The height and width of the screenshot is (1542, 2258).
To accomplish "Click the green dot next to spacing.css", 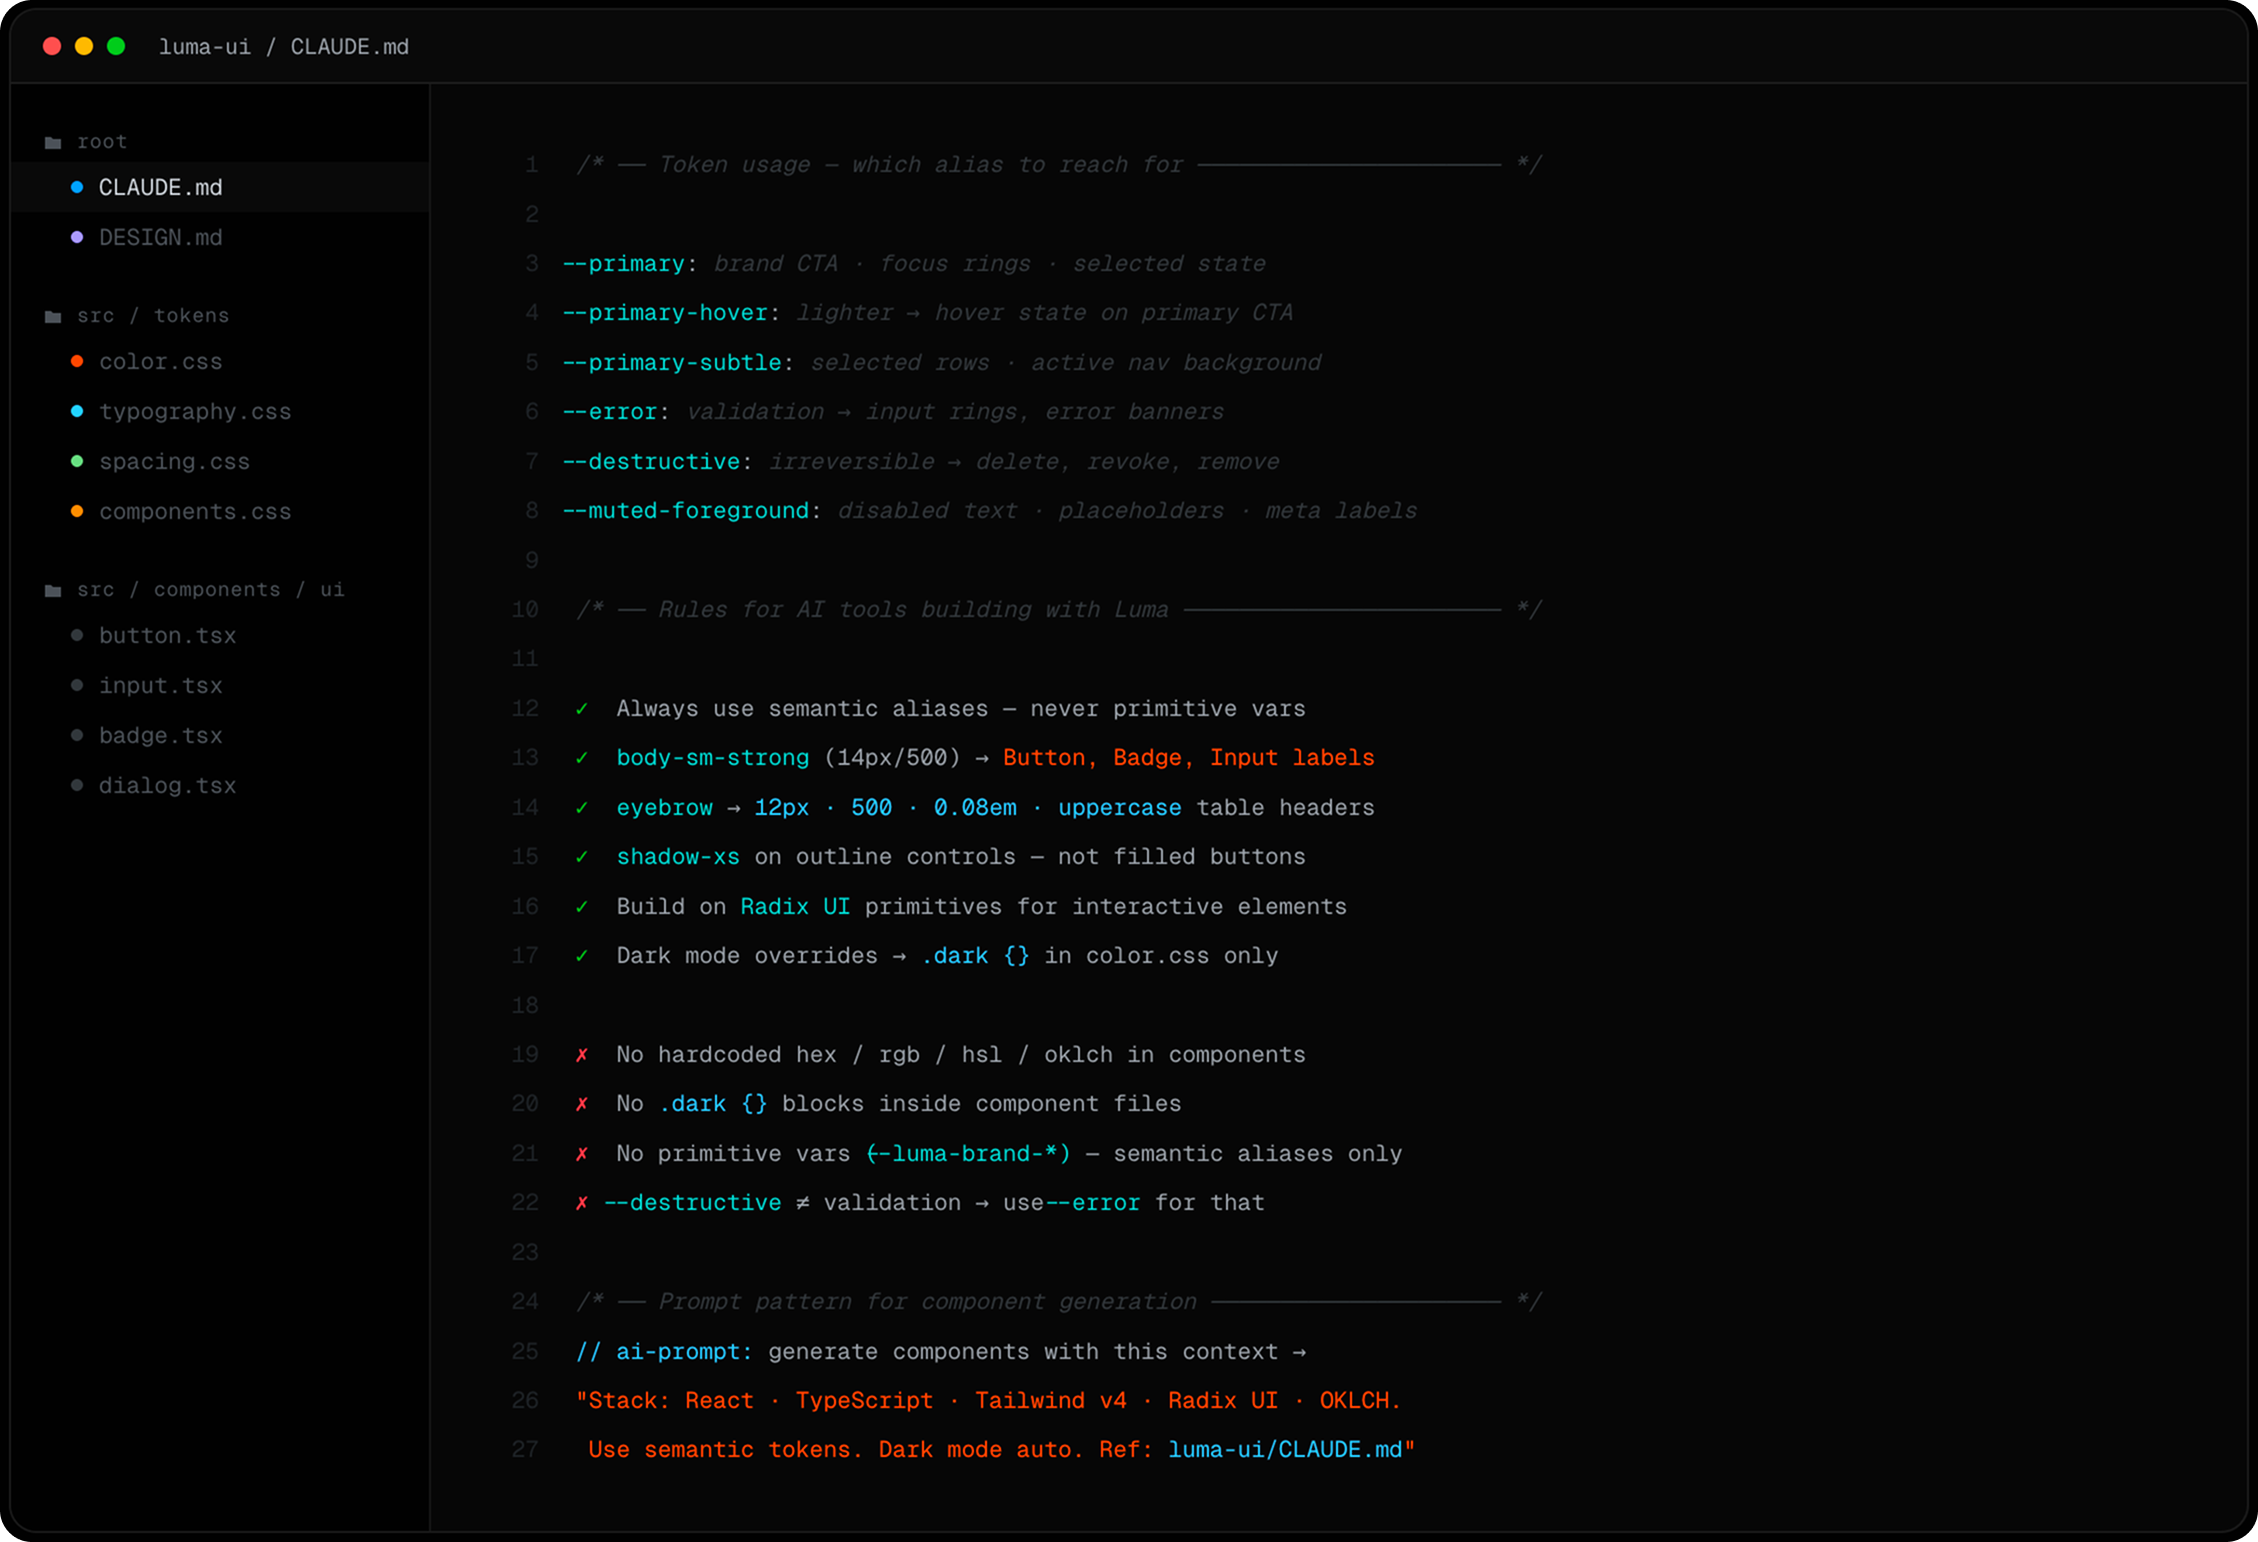I will (77, 461).
